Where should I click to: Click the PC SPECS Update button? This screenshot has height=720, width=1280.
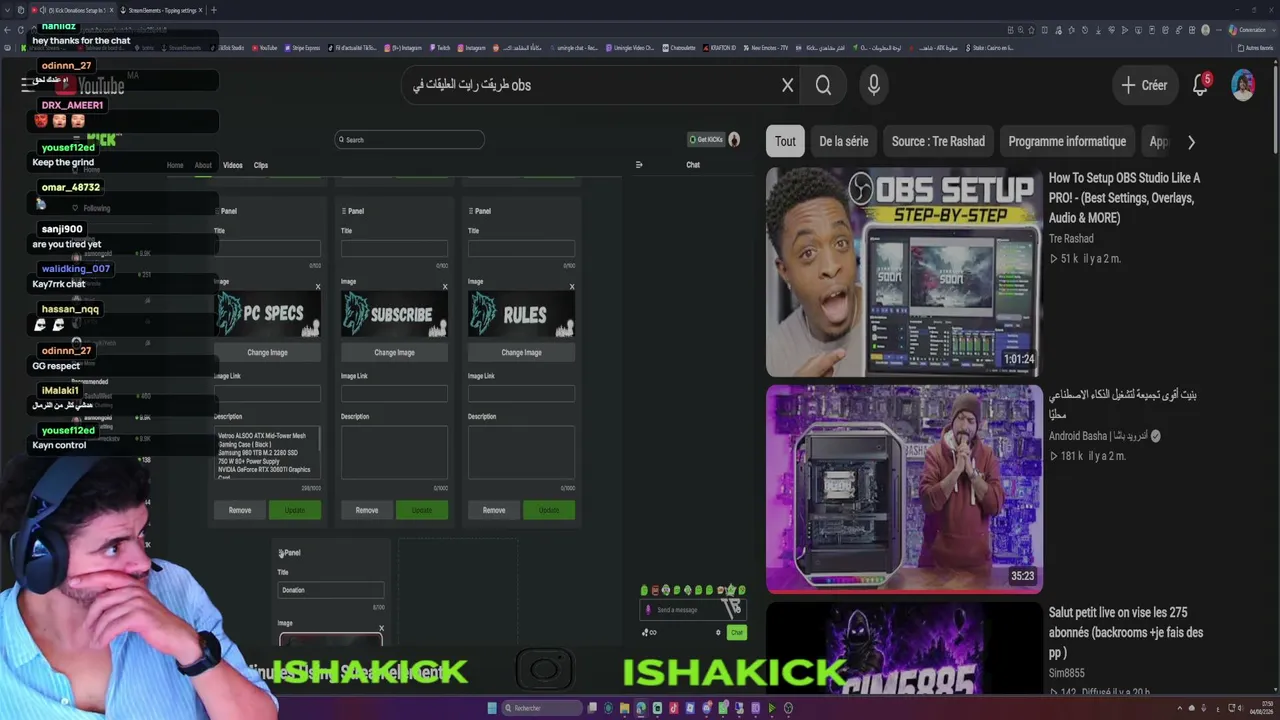click(295, 510)
